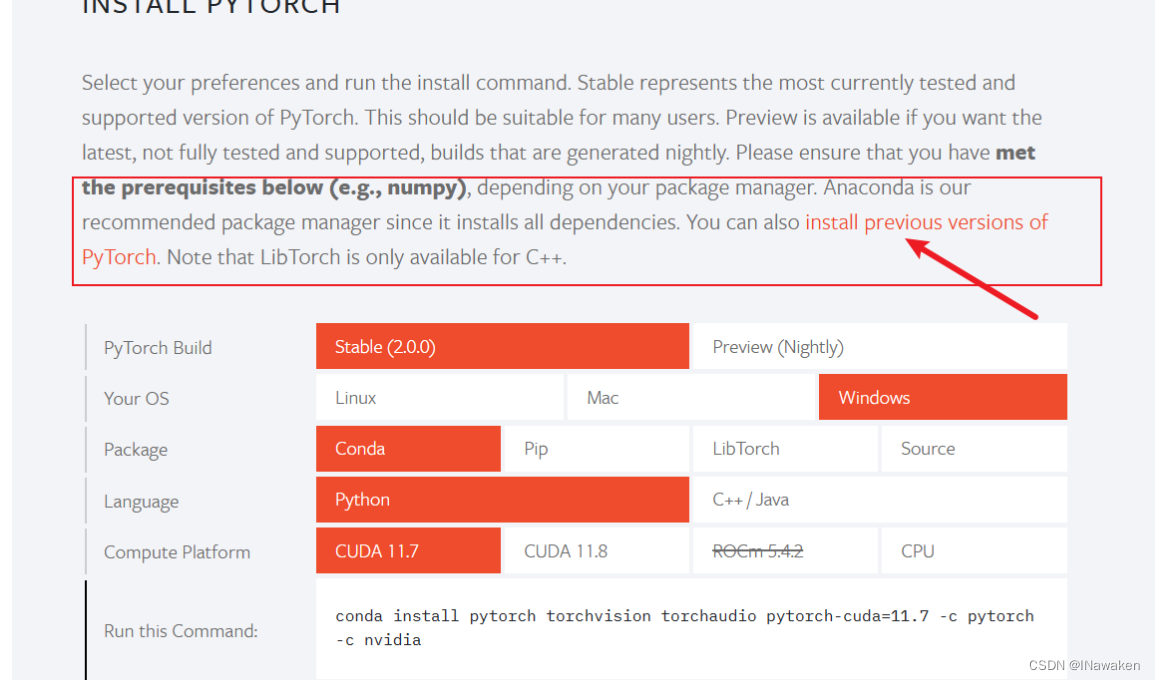Switch to CUDA 11.8 compute platform
Viewport: 1155px width, 680px height.
596,550
